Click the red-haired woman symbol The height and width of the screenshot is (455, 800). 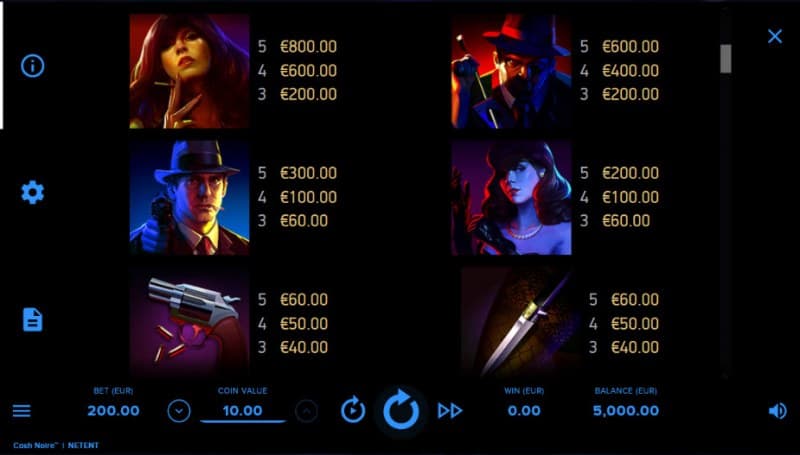[x=189, y=70]
